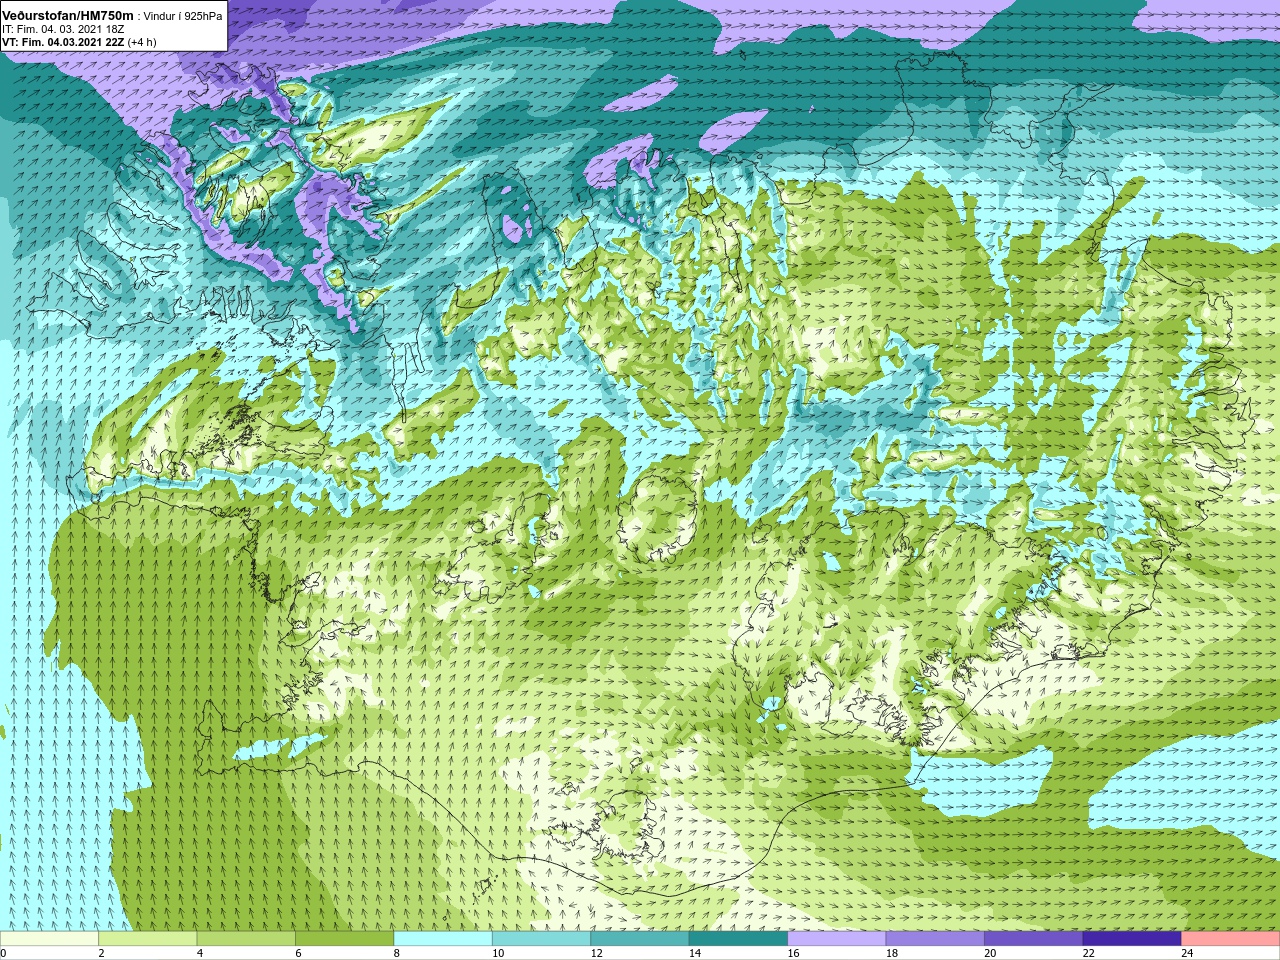
Task: Click the Veðurstofan/HM750m title text
Action: [x=68, y=15]
